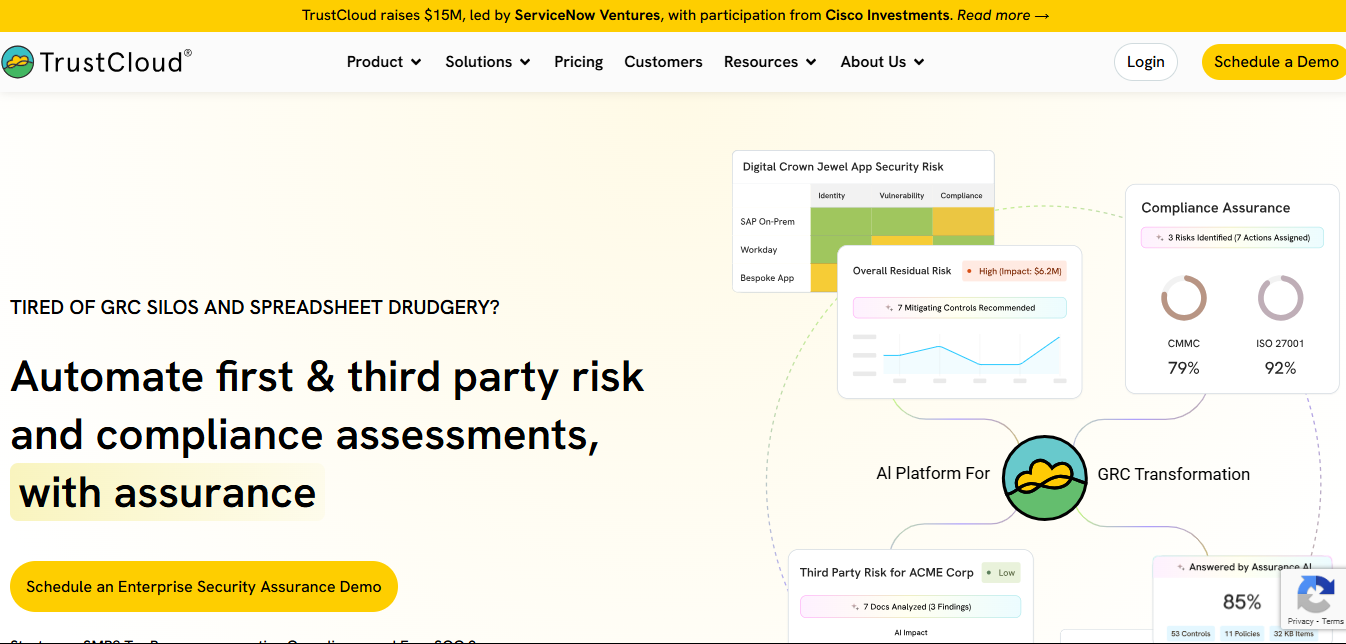
Task: Click the SAP On-Prem Identity green cell
Action: coord(840,221)
